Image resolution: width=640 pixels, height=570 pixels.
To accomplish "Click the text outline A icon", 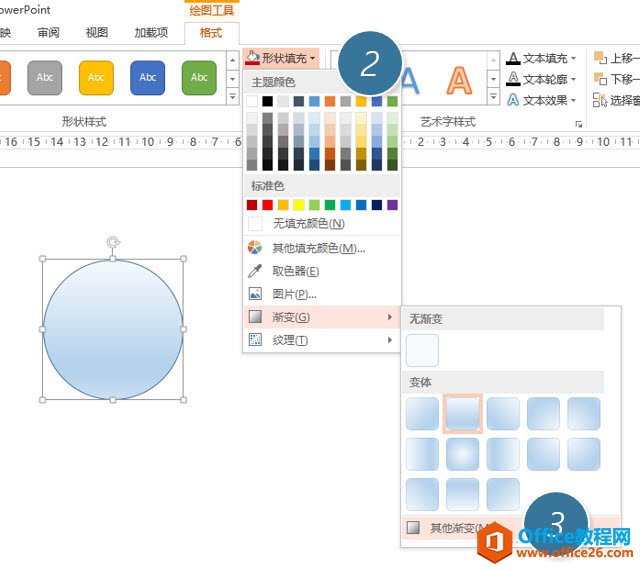I will 513,79.
